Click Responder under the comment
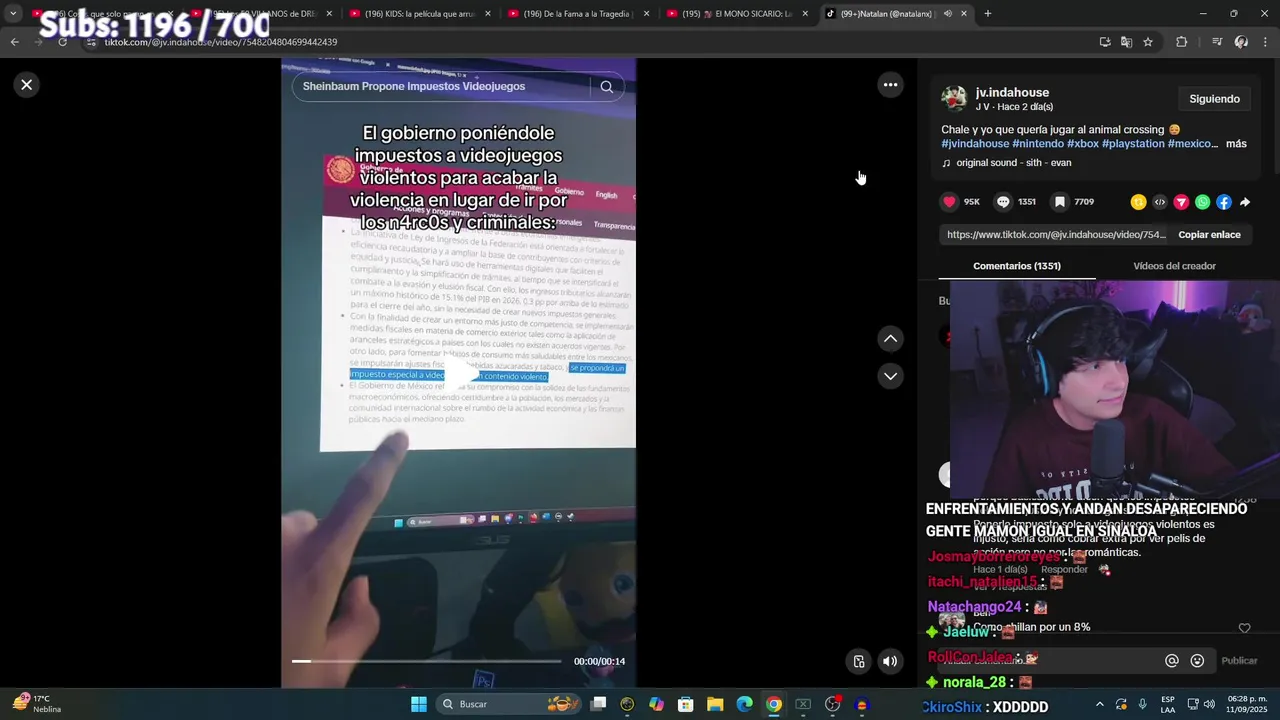 [x=1064, y=570]
